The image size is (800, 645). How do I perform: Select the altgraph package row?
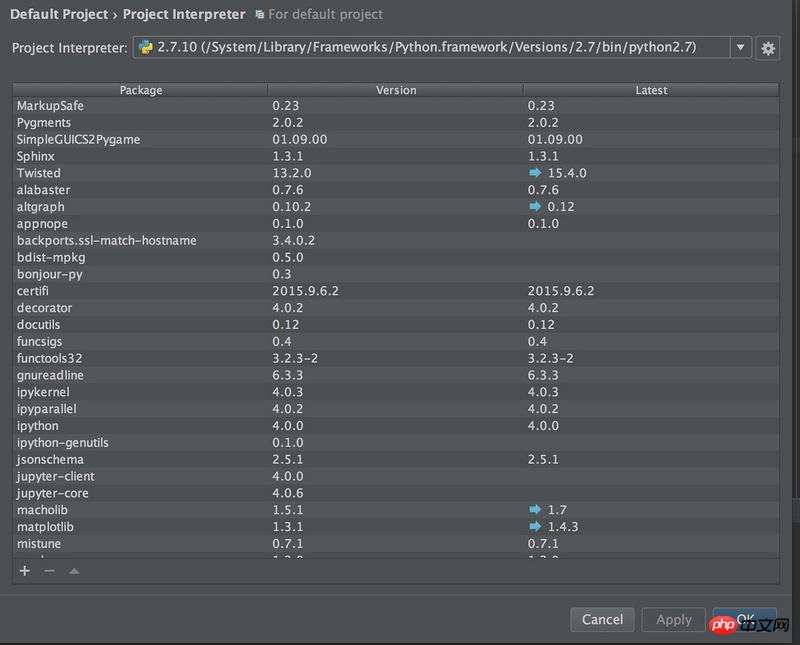tap(396, 207)
